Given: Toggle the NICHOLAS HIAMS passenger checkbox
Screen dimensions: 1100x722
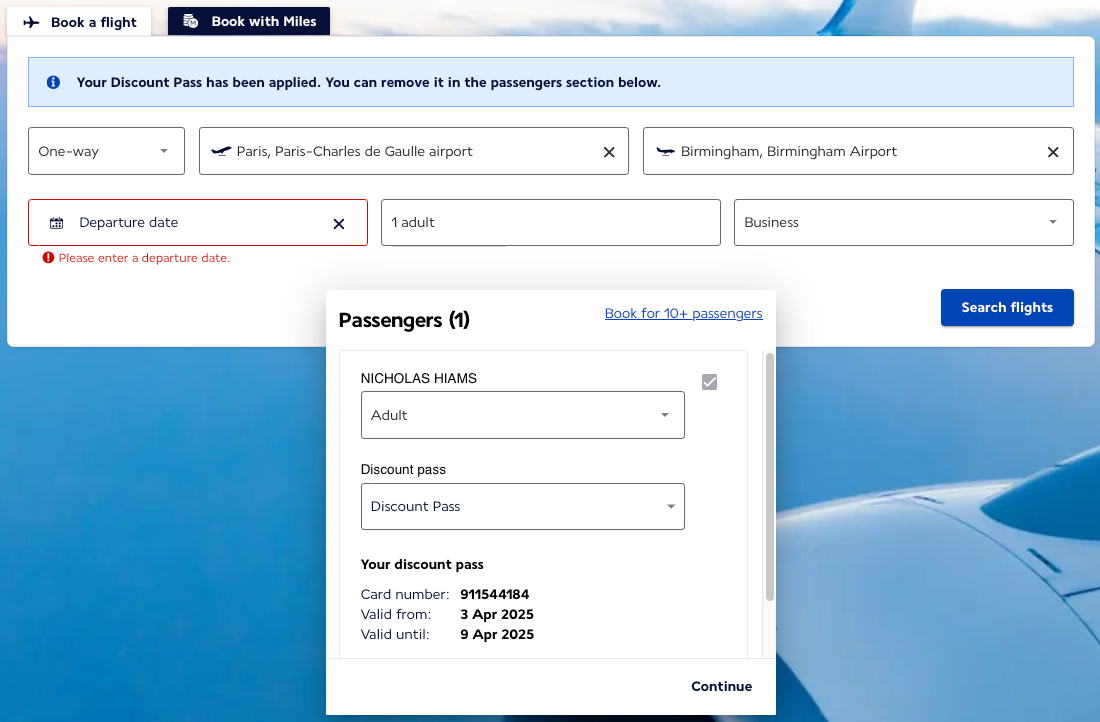Looking at the screenshot, I should tap(709, 382).
